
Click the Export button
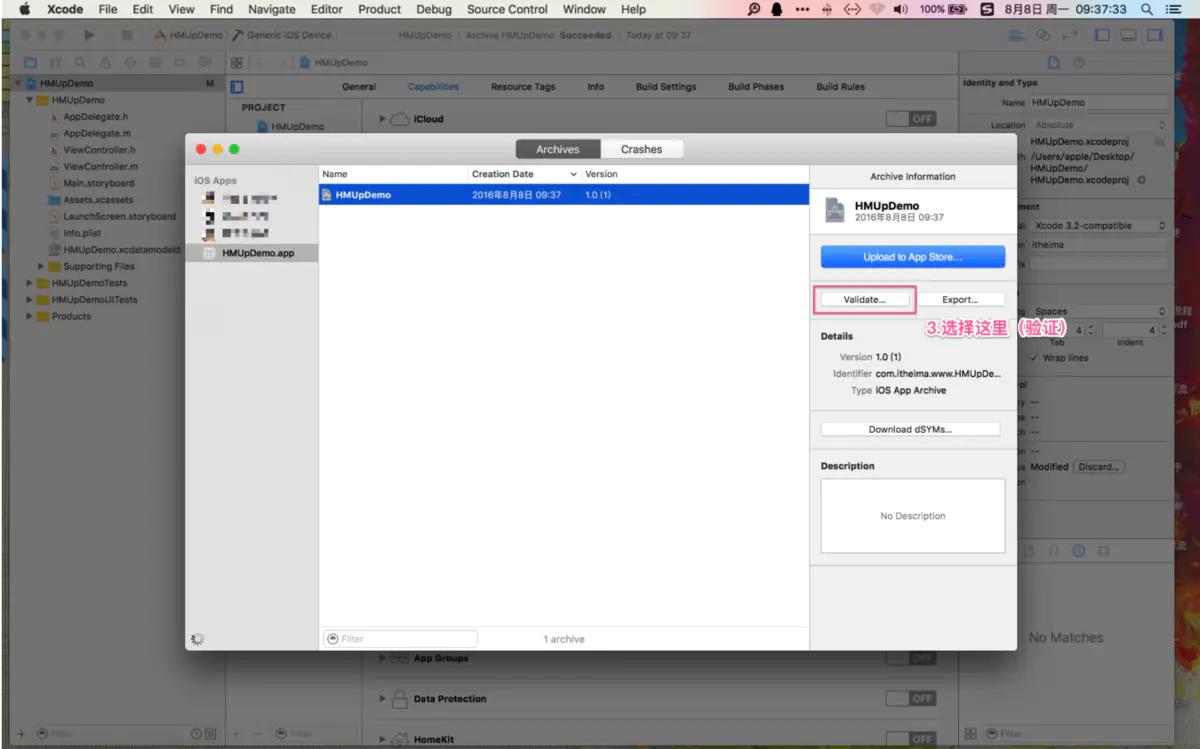tap(960, 299)
